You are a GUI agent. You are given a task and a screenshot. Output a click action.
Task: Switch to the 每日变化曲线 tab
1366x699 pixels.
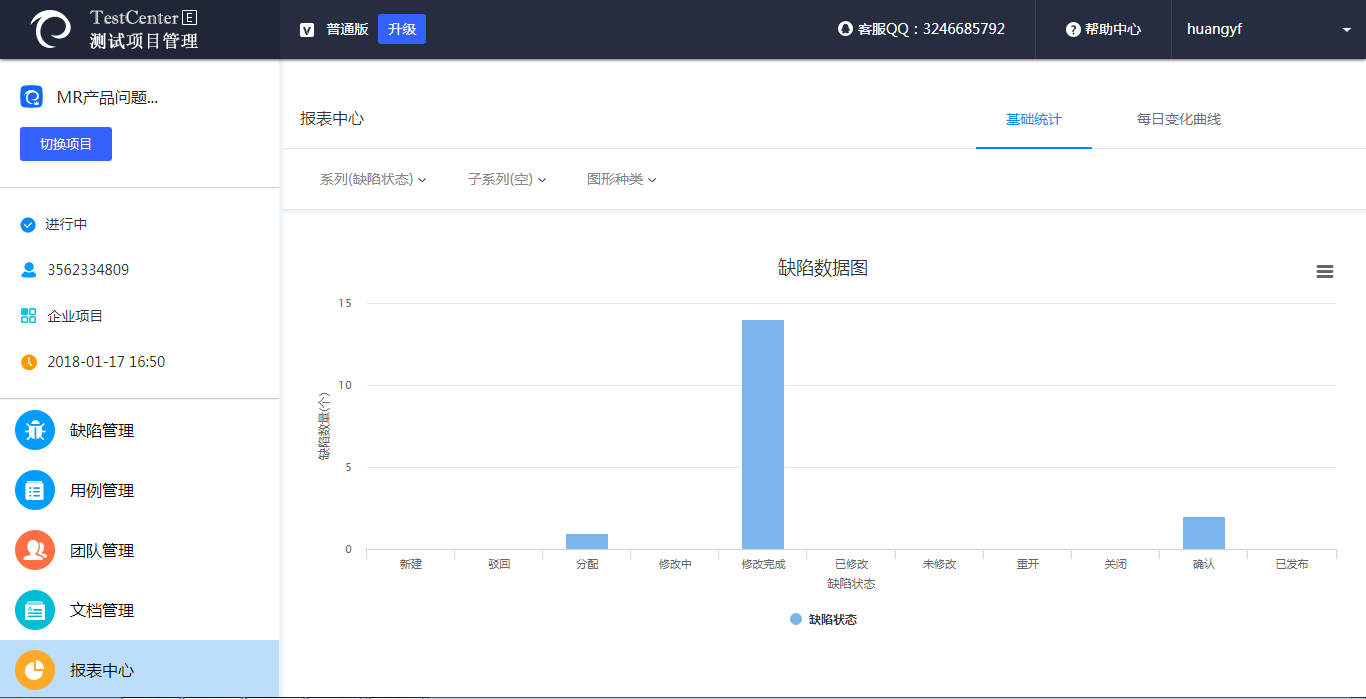click(x=1178, y=120)
